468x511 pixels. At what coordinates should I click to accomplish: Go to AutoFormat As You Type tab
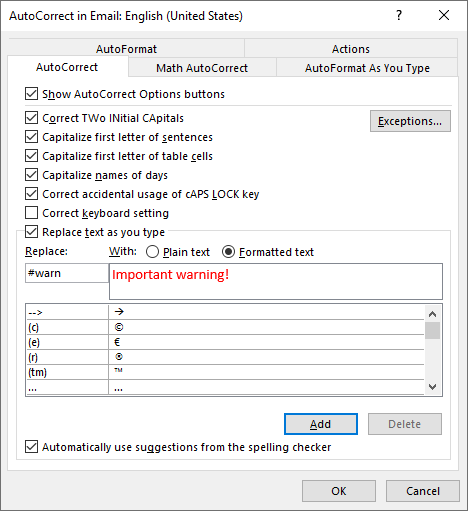pyautogui.click(x=367, y=68)
